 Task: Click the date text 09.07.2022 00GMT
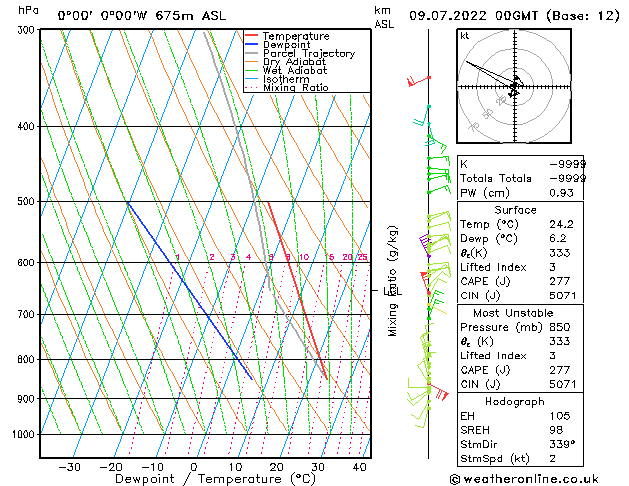tap(473, 16)
